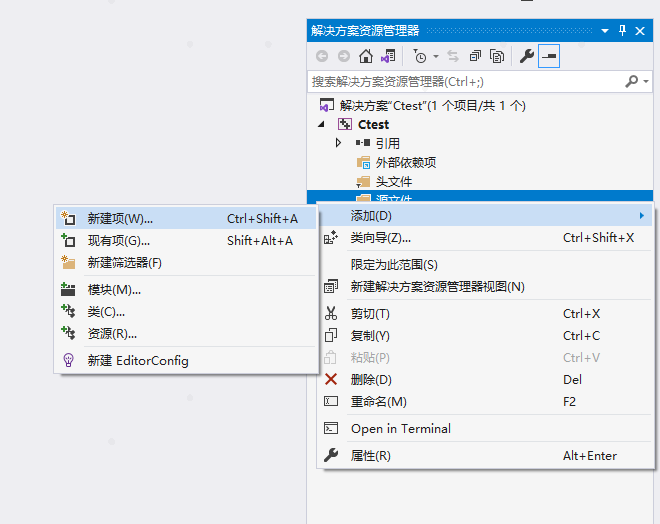Image resolution: width=660 pixels, height=524 pixels.
Task: Select the 引用 tree item
Action: tap(388, 144)
